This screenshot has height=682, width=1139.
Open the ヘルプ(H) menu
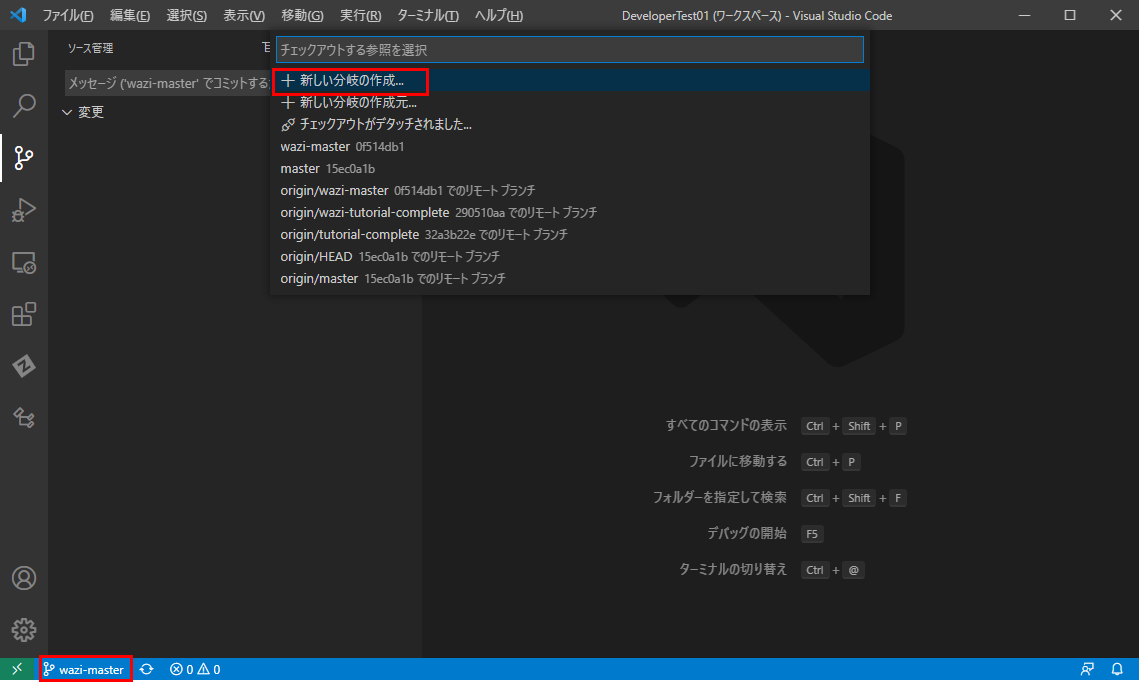tap(498, 15)
